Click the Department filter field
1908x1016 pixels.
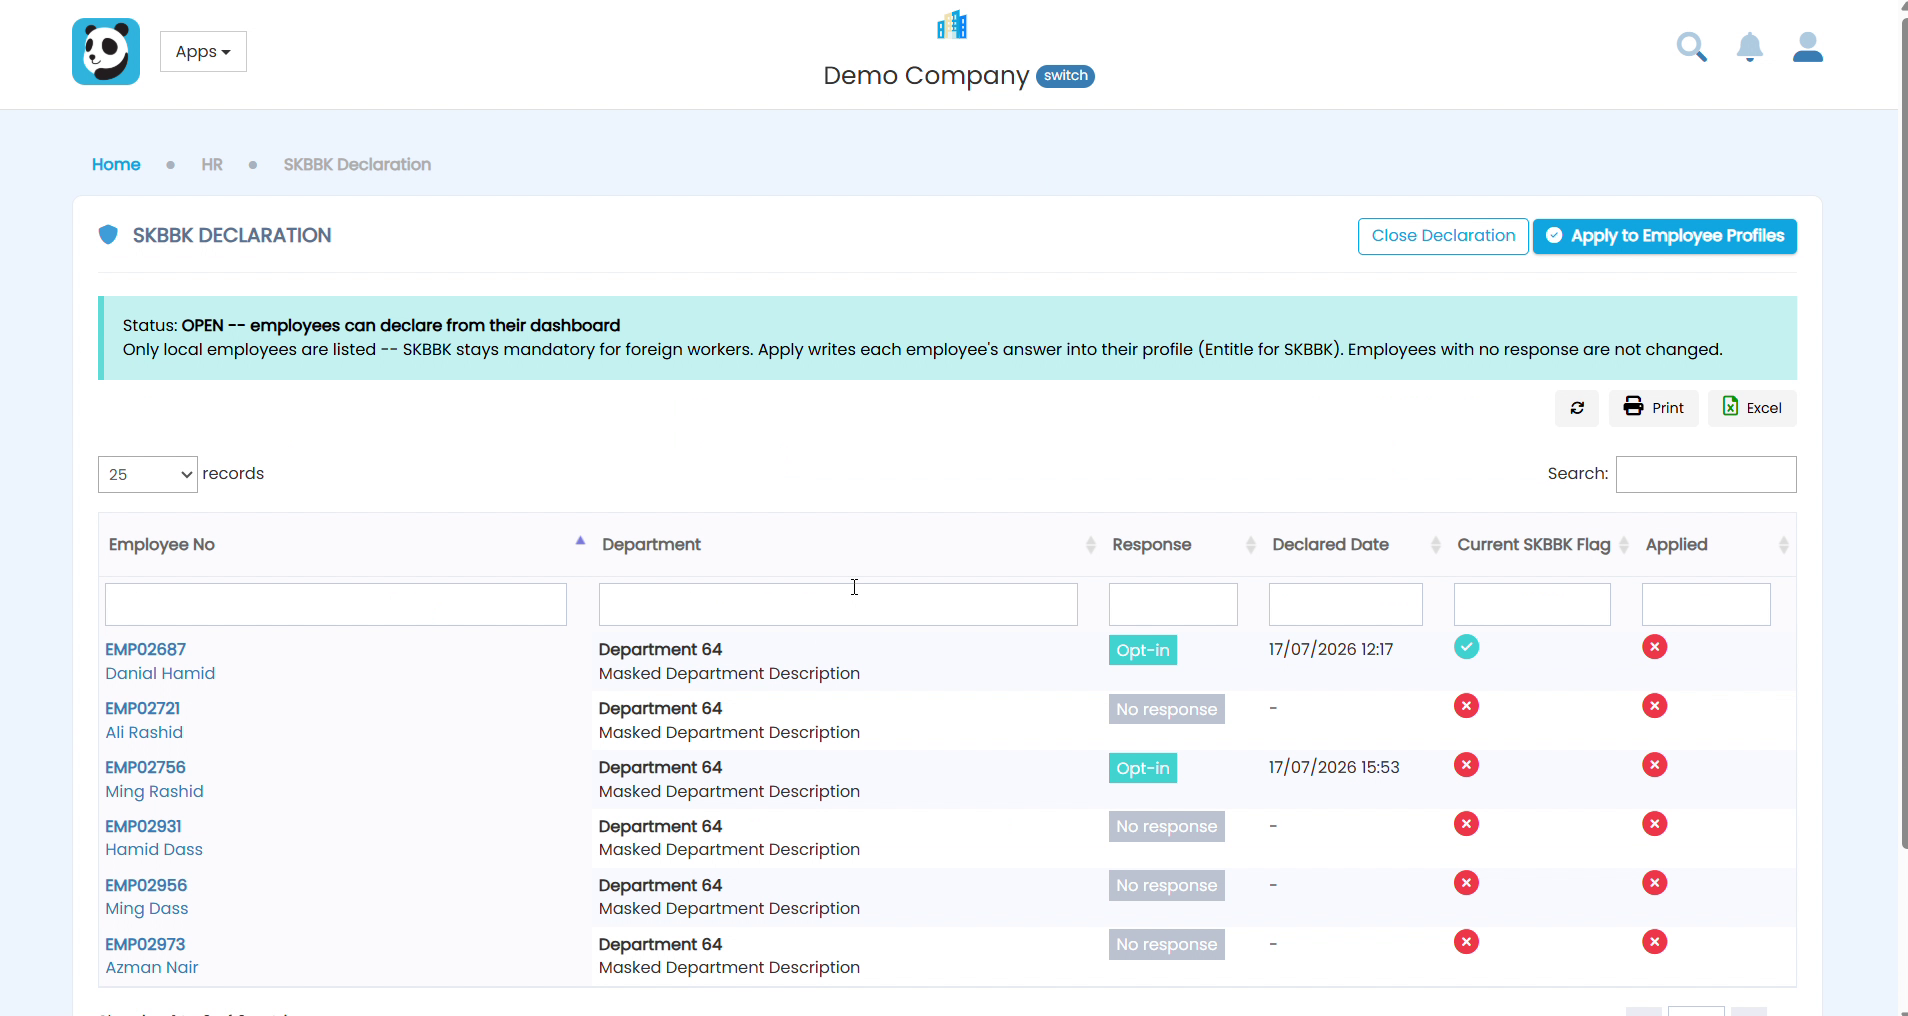point(838,605)
